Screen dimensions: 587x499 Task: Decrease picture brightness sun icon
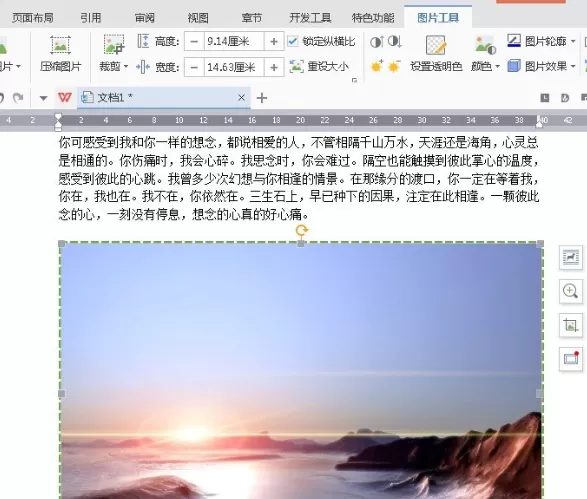395,67
